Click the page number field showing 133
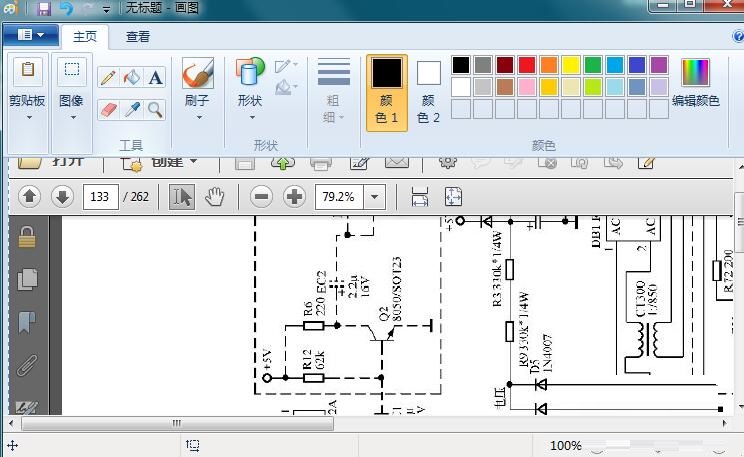744x457 pixels. click(100, 197)
